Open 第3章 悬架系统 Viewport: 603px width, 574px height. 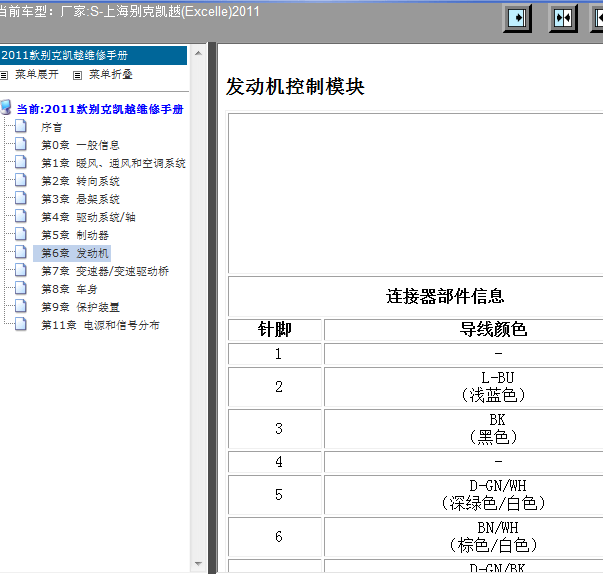tap(80, 199)
